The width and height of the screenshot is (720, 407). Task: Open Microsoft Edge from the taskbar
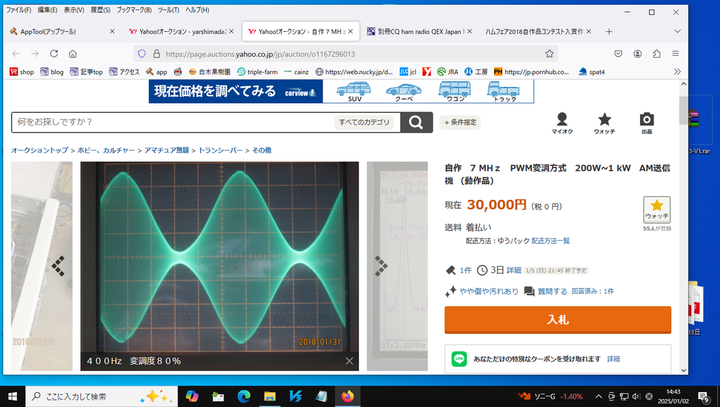coord(244,396)
